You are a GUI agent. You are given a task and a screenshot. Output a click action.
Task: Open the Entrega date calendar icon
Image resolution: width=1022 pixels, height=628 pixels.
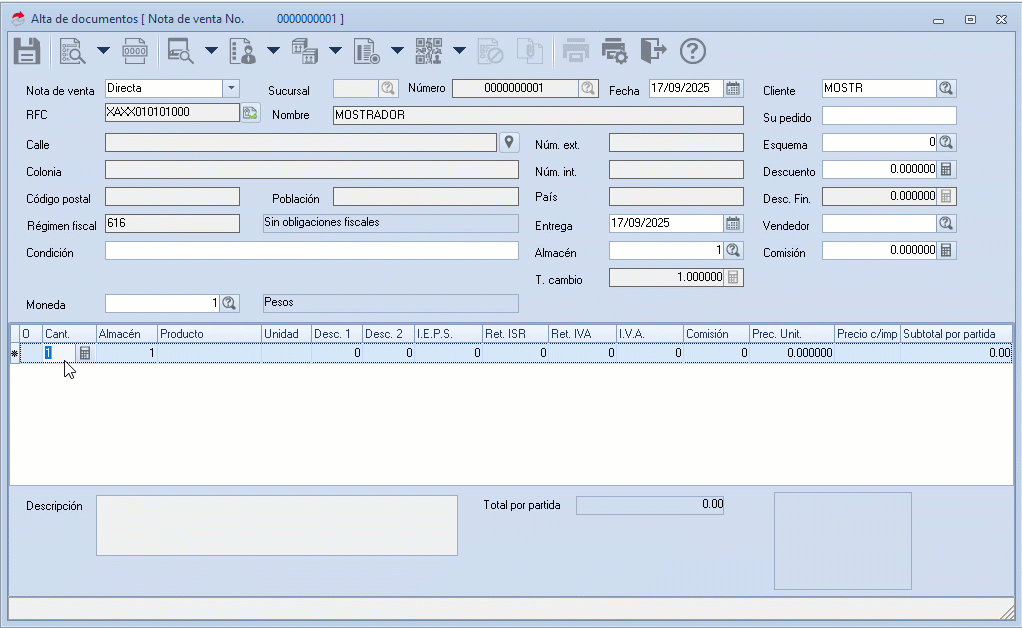click(733, 223)
